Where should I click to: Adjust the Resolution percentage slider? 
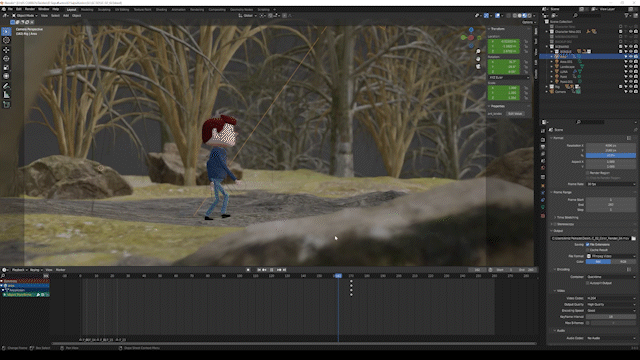click(x=611, y=156)
